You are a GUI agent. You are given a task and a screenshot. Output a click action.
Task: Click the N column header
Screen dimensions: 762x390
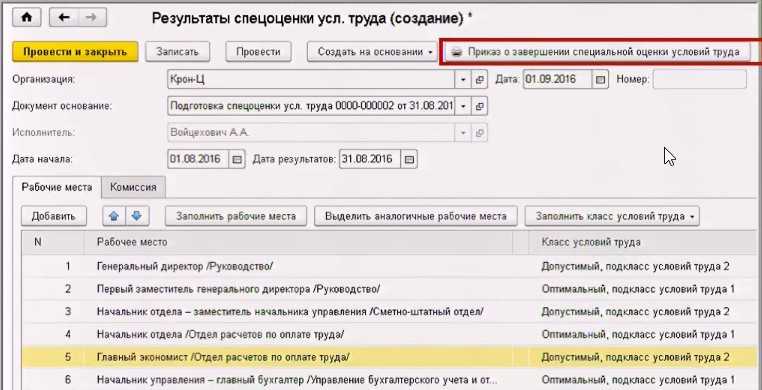[x=52, y=242]
